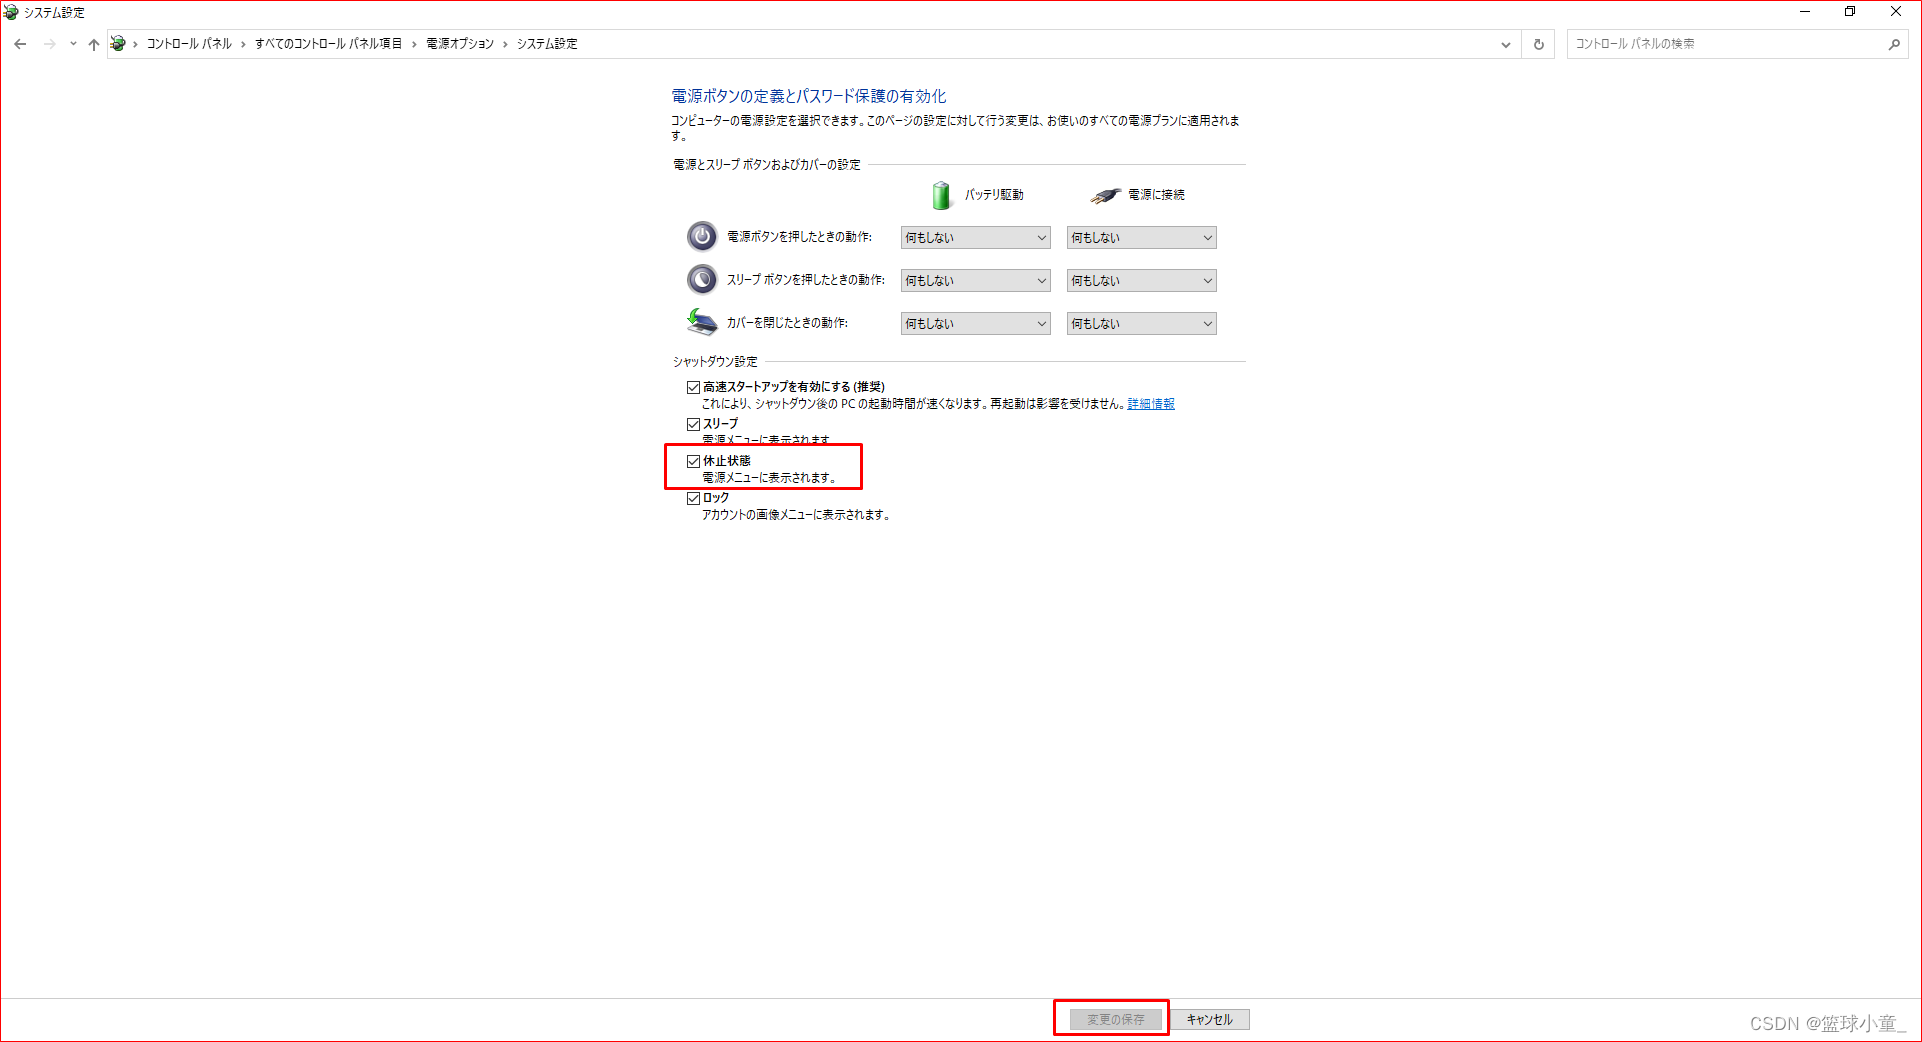
Task: Click the Back navigation arrow
Action: click(x=20, y=44)
